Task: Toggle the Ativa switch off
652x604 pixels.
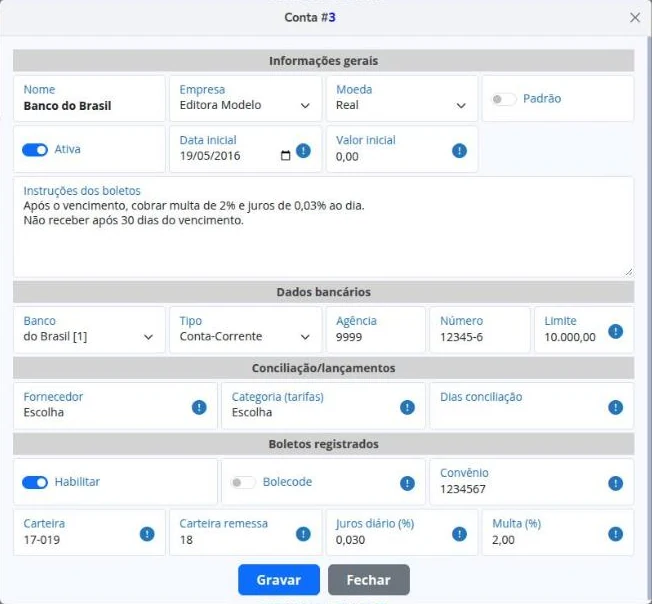Action: pyautogui.click(x=35, y=150)
